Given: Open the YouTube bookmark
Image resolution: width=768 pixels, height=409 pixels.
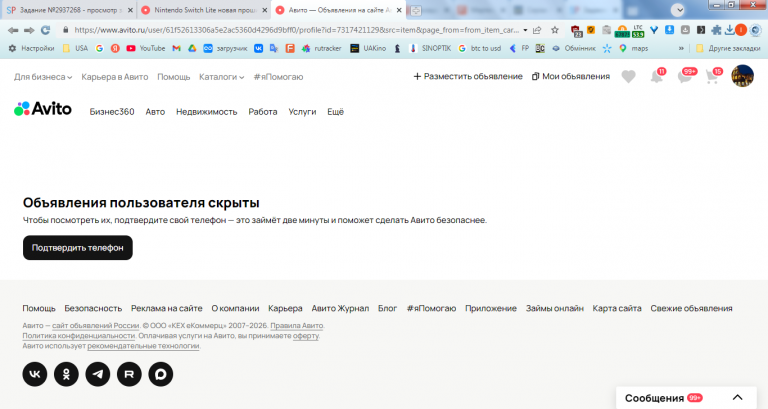Looking at the screenshot, I should click(x=145, y=48).
